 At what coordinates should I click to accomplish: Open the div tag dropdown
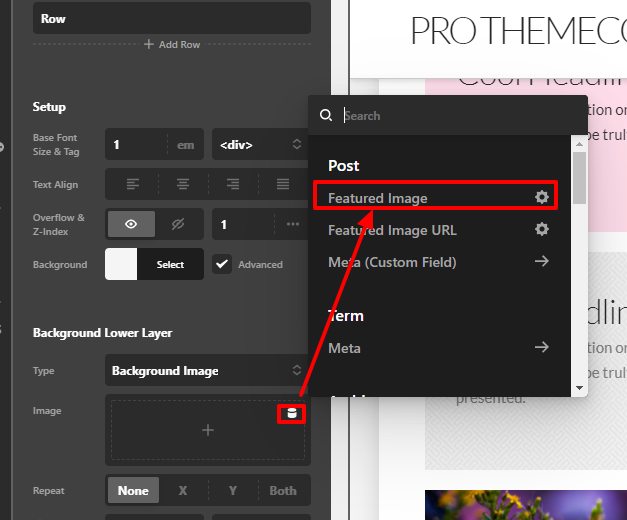(x=260, y=144)
